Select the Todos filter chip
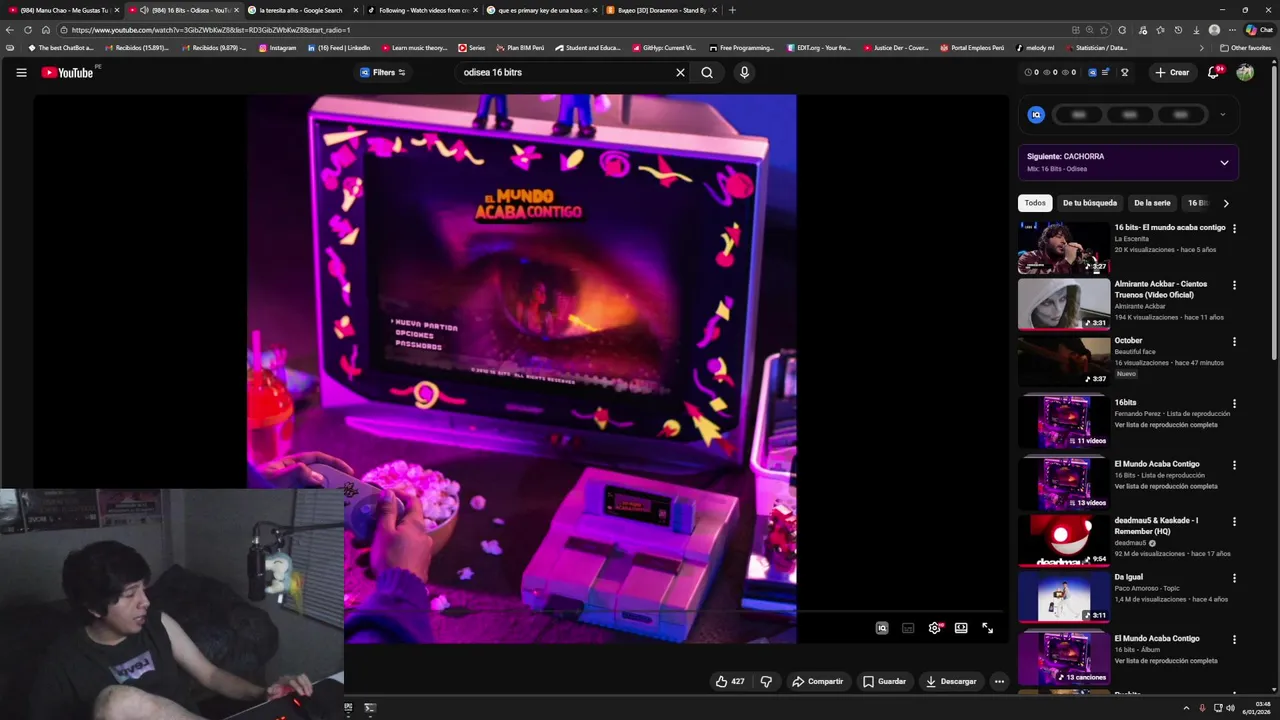This screenshot has width=1280, height=720. (x=1035, y=203)
